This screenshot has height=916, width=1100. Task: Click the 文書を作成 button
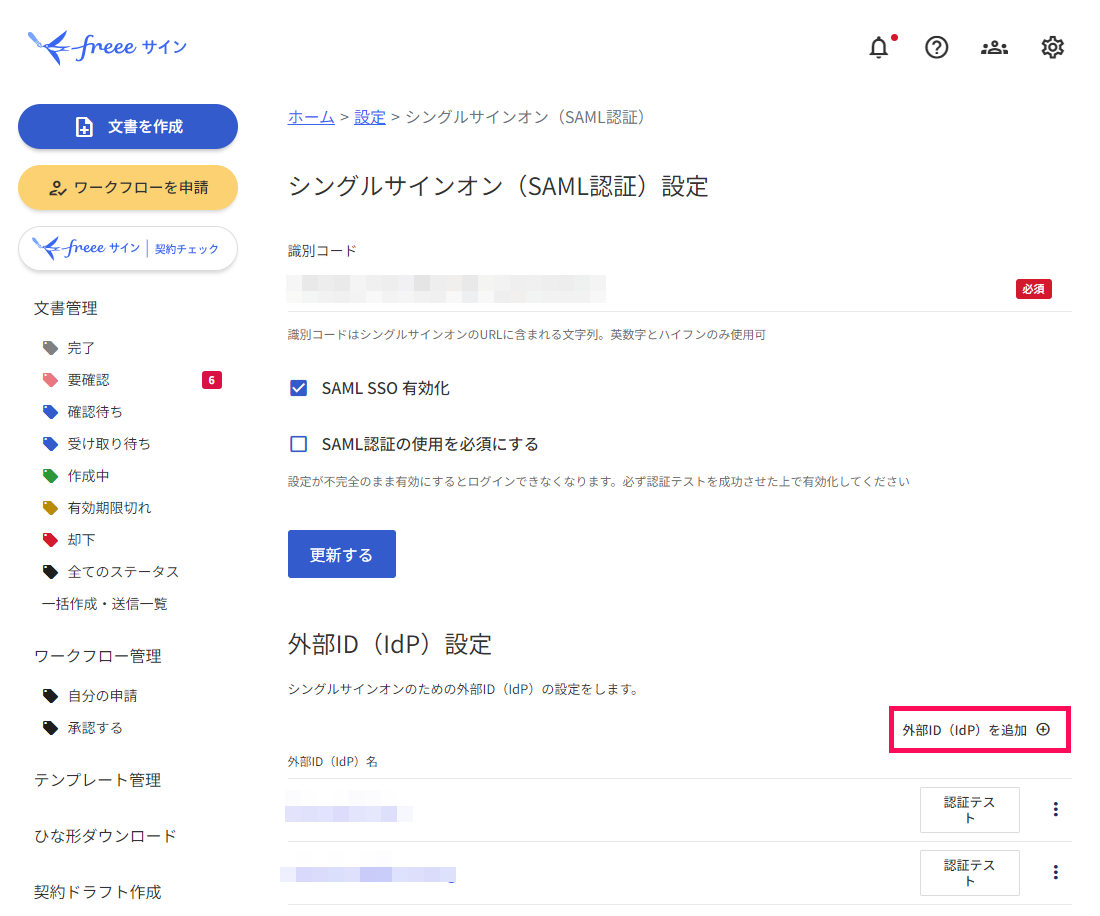(128, 126)
